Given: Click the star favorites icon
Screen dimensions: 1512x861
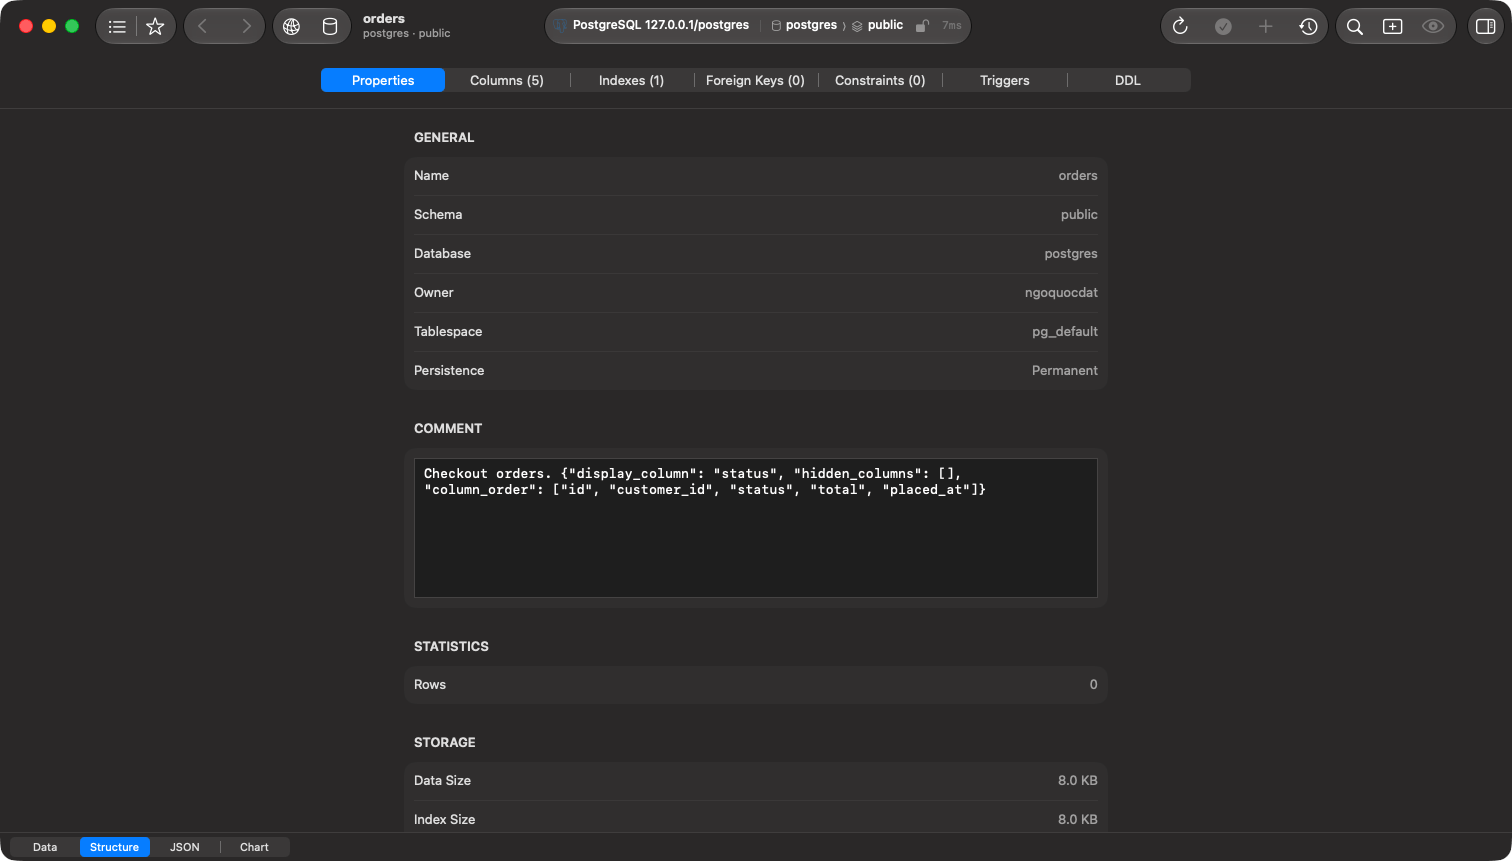Looking at the screenshot, I should (x=155, y=27).
